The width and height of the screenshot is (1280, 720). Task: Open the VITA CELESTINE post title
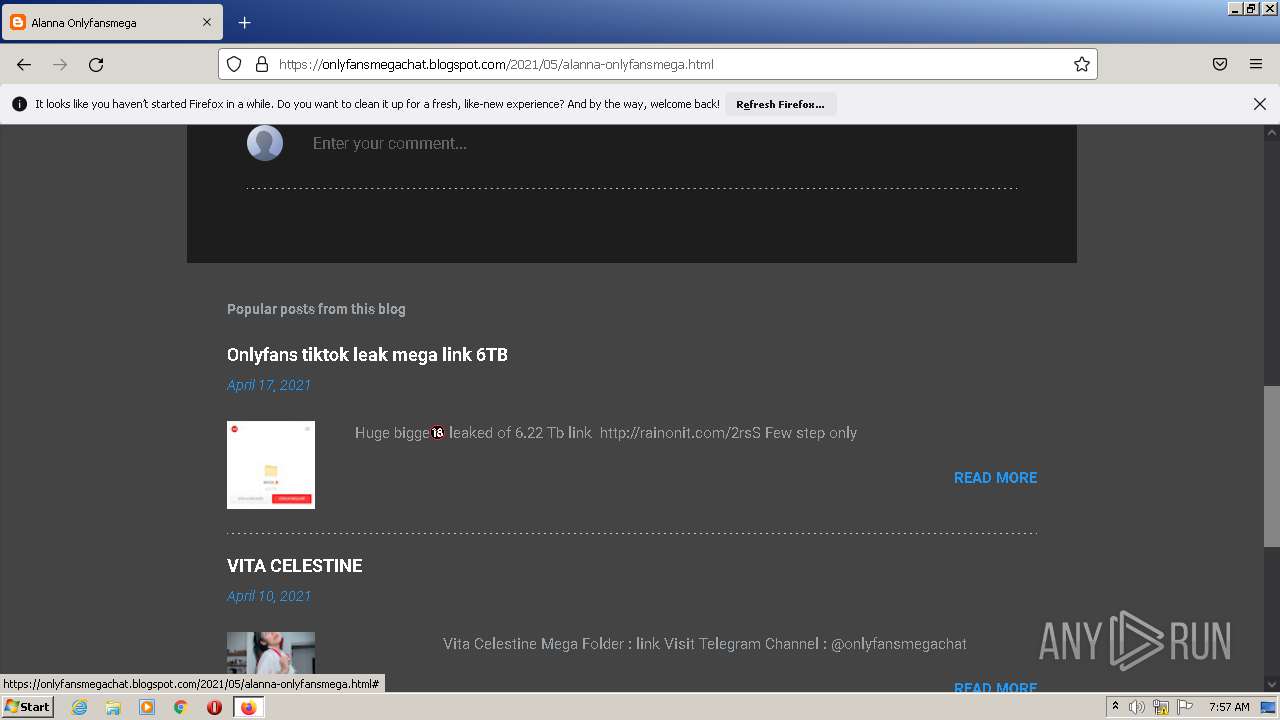[x=294, y=566]
